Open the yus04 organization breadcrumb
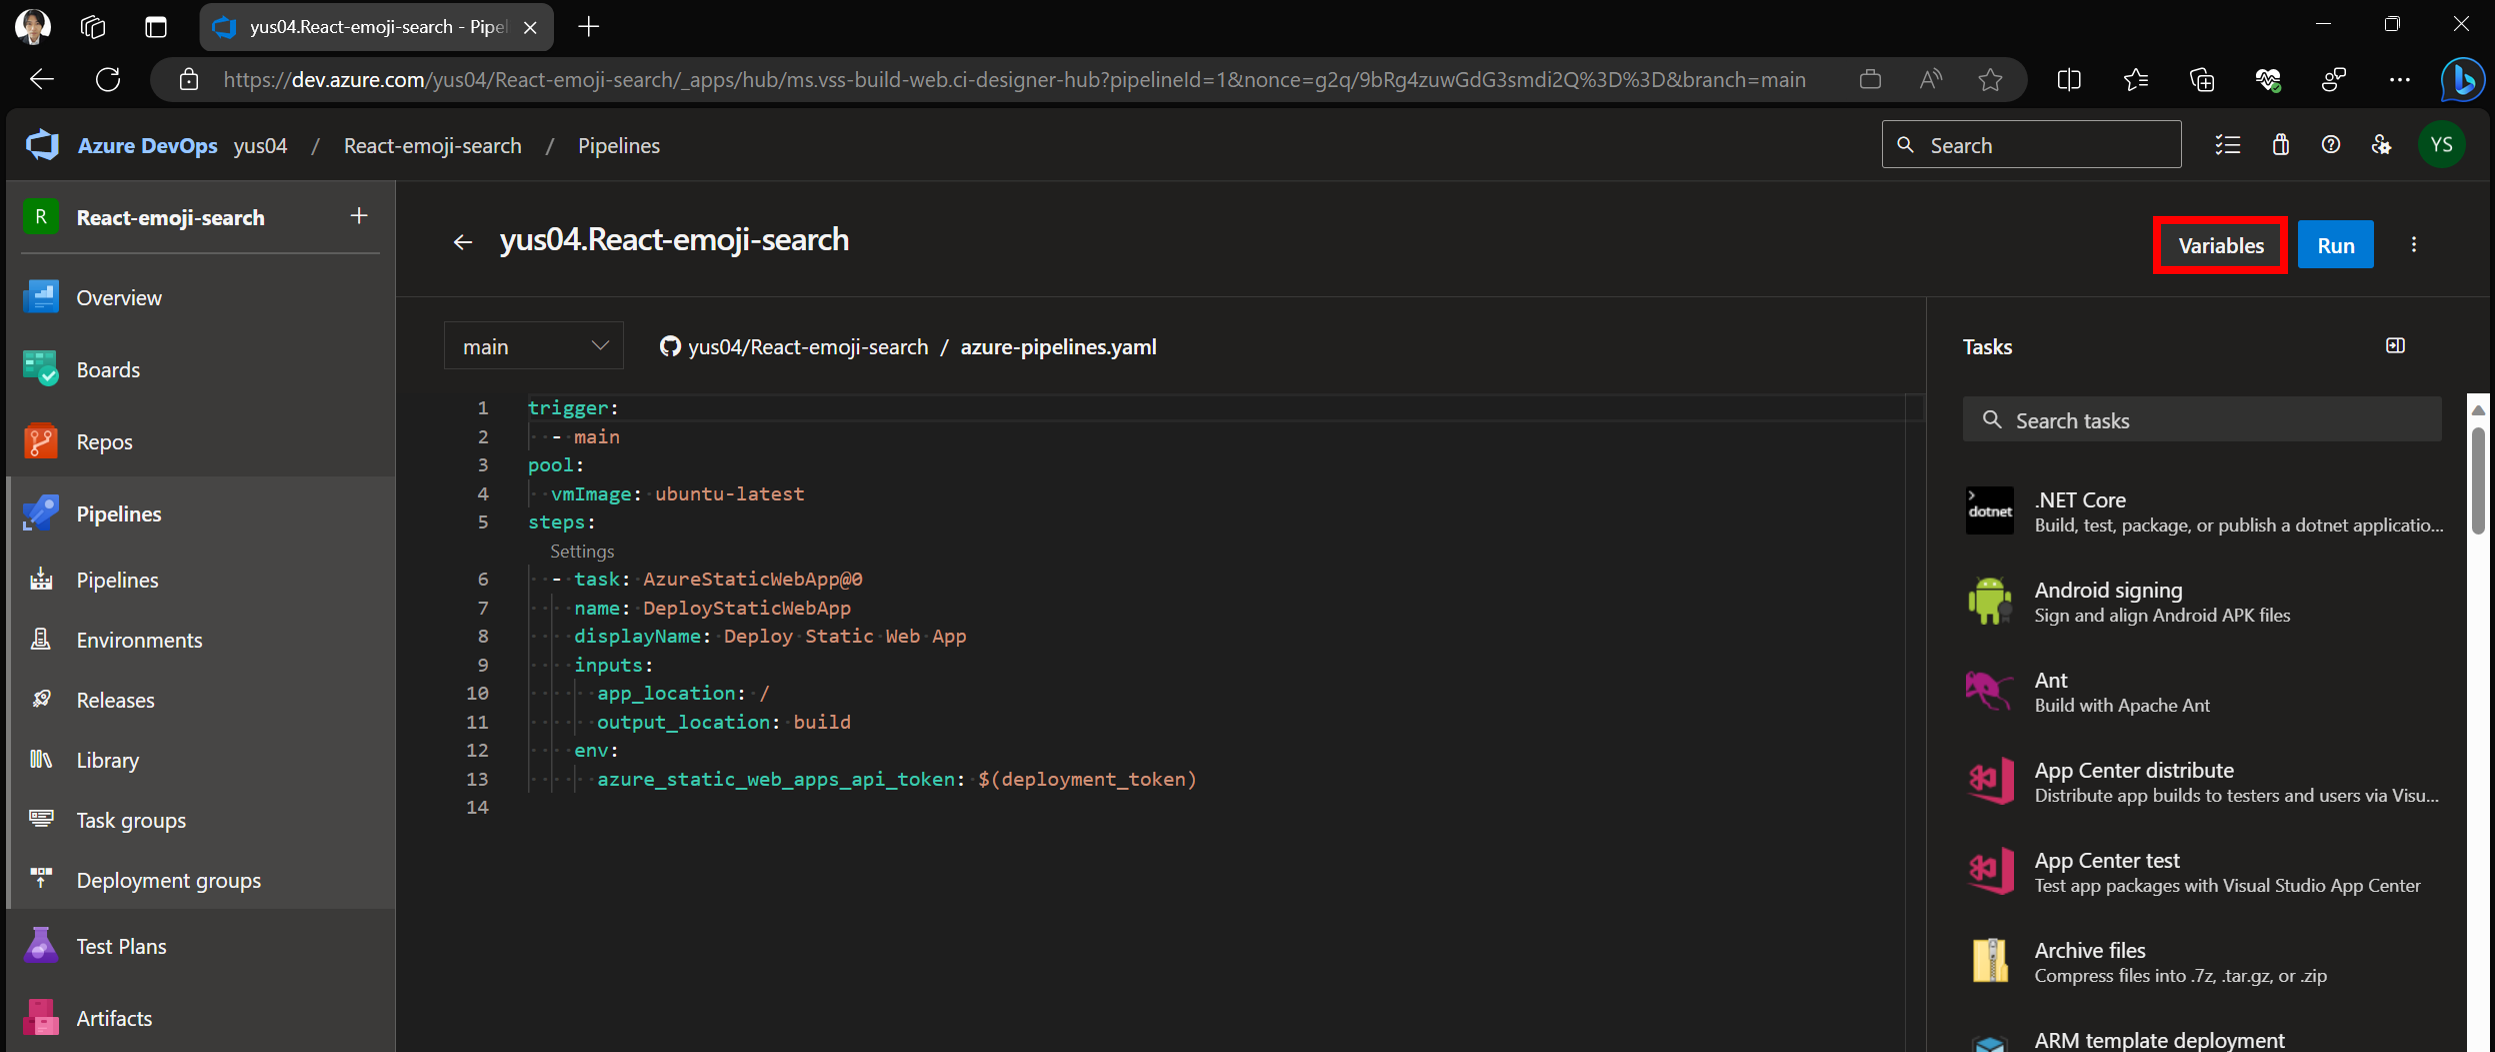This screenshot has width=2495, height=1052. tap(260, 145)
